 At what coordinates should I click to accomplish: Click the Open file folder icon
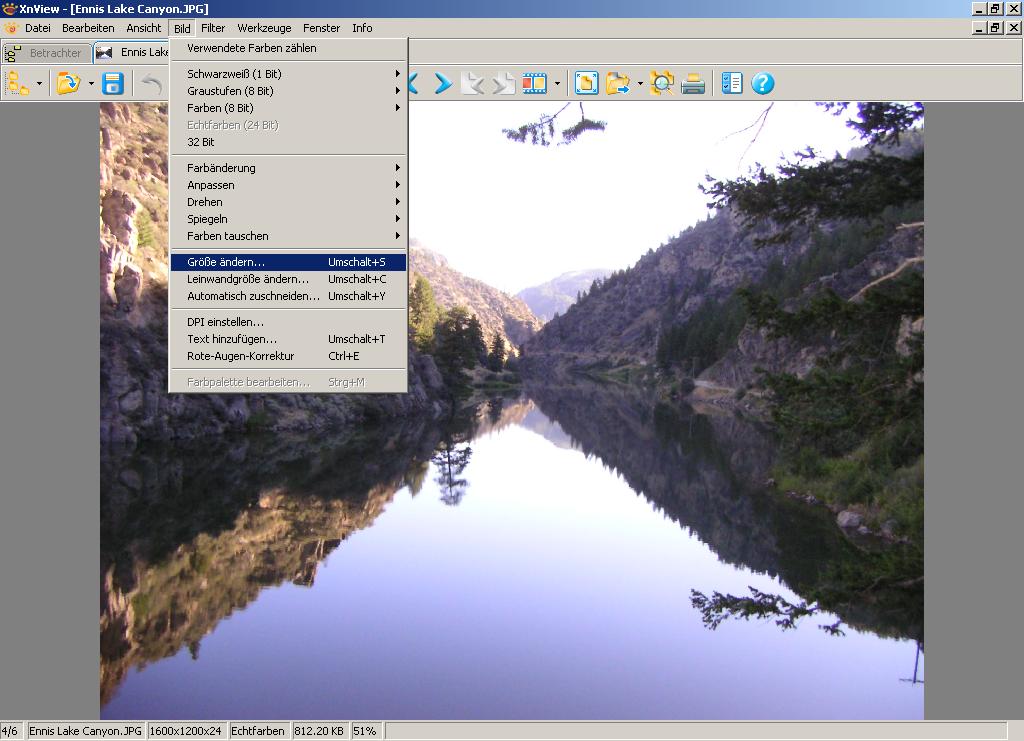click(x=68, y=84)
